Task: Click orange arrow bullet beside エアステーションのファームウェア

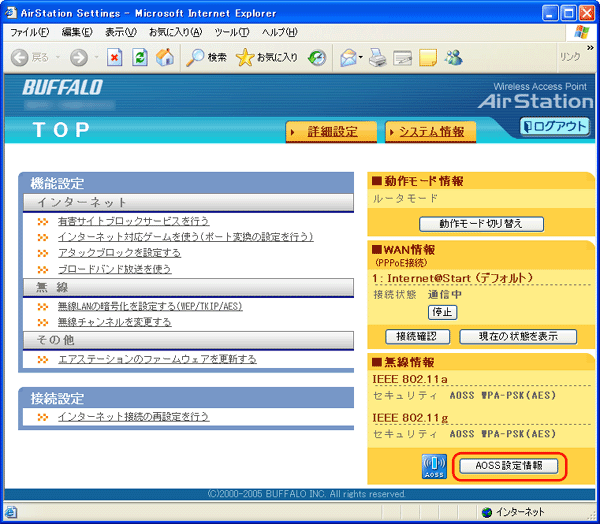Action: pyautogui.click(x=43, y=359)
